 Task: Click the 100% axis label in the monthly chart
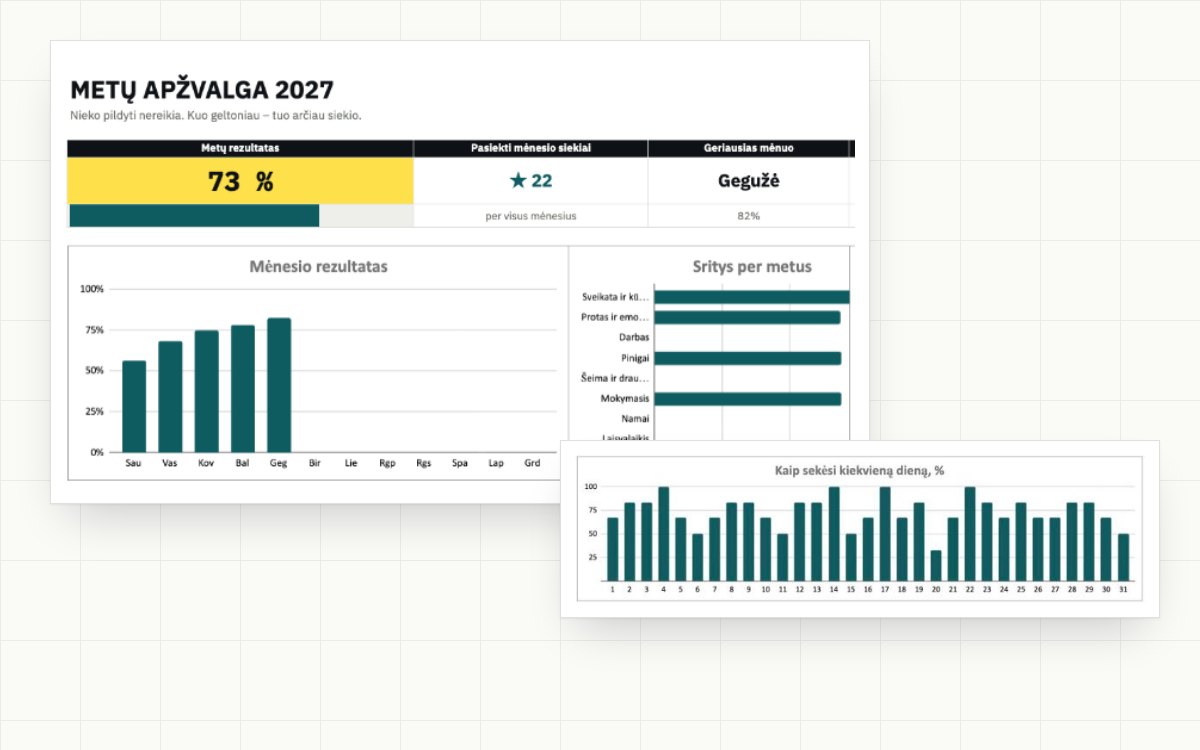click(92, 289)
